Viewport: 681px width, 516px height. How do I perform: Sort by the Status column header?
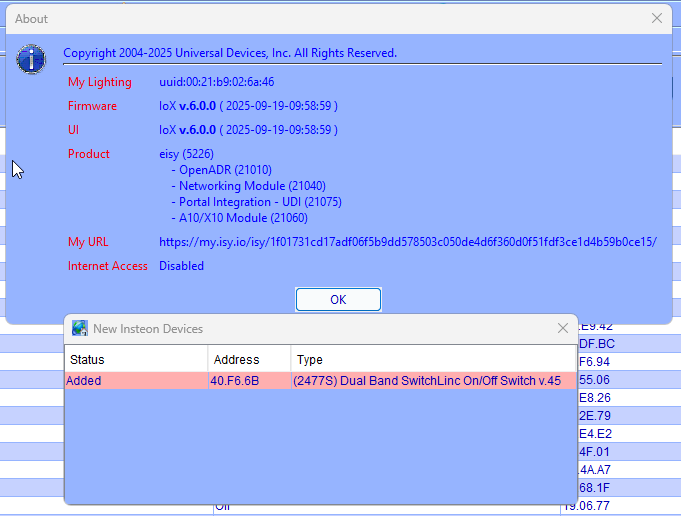(137, 359)
